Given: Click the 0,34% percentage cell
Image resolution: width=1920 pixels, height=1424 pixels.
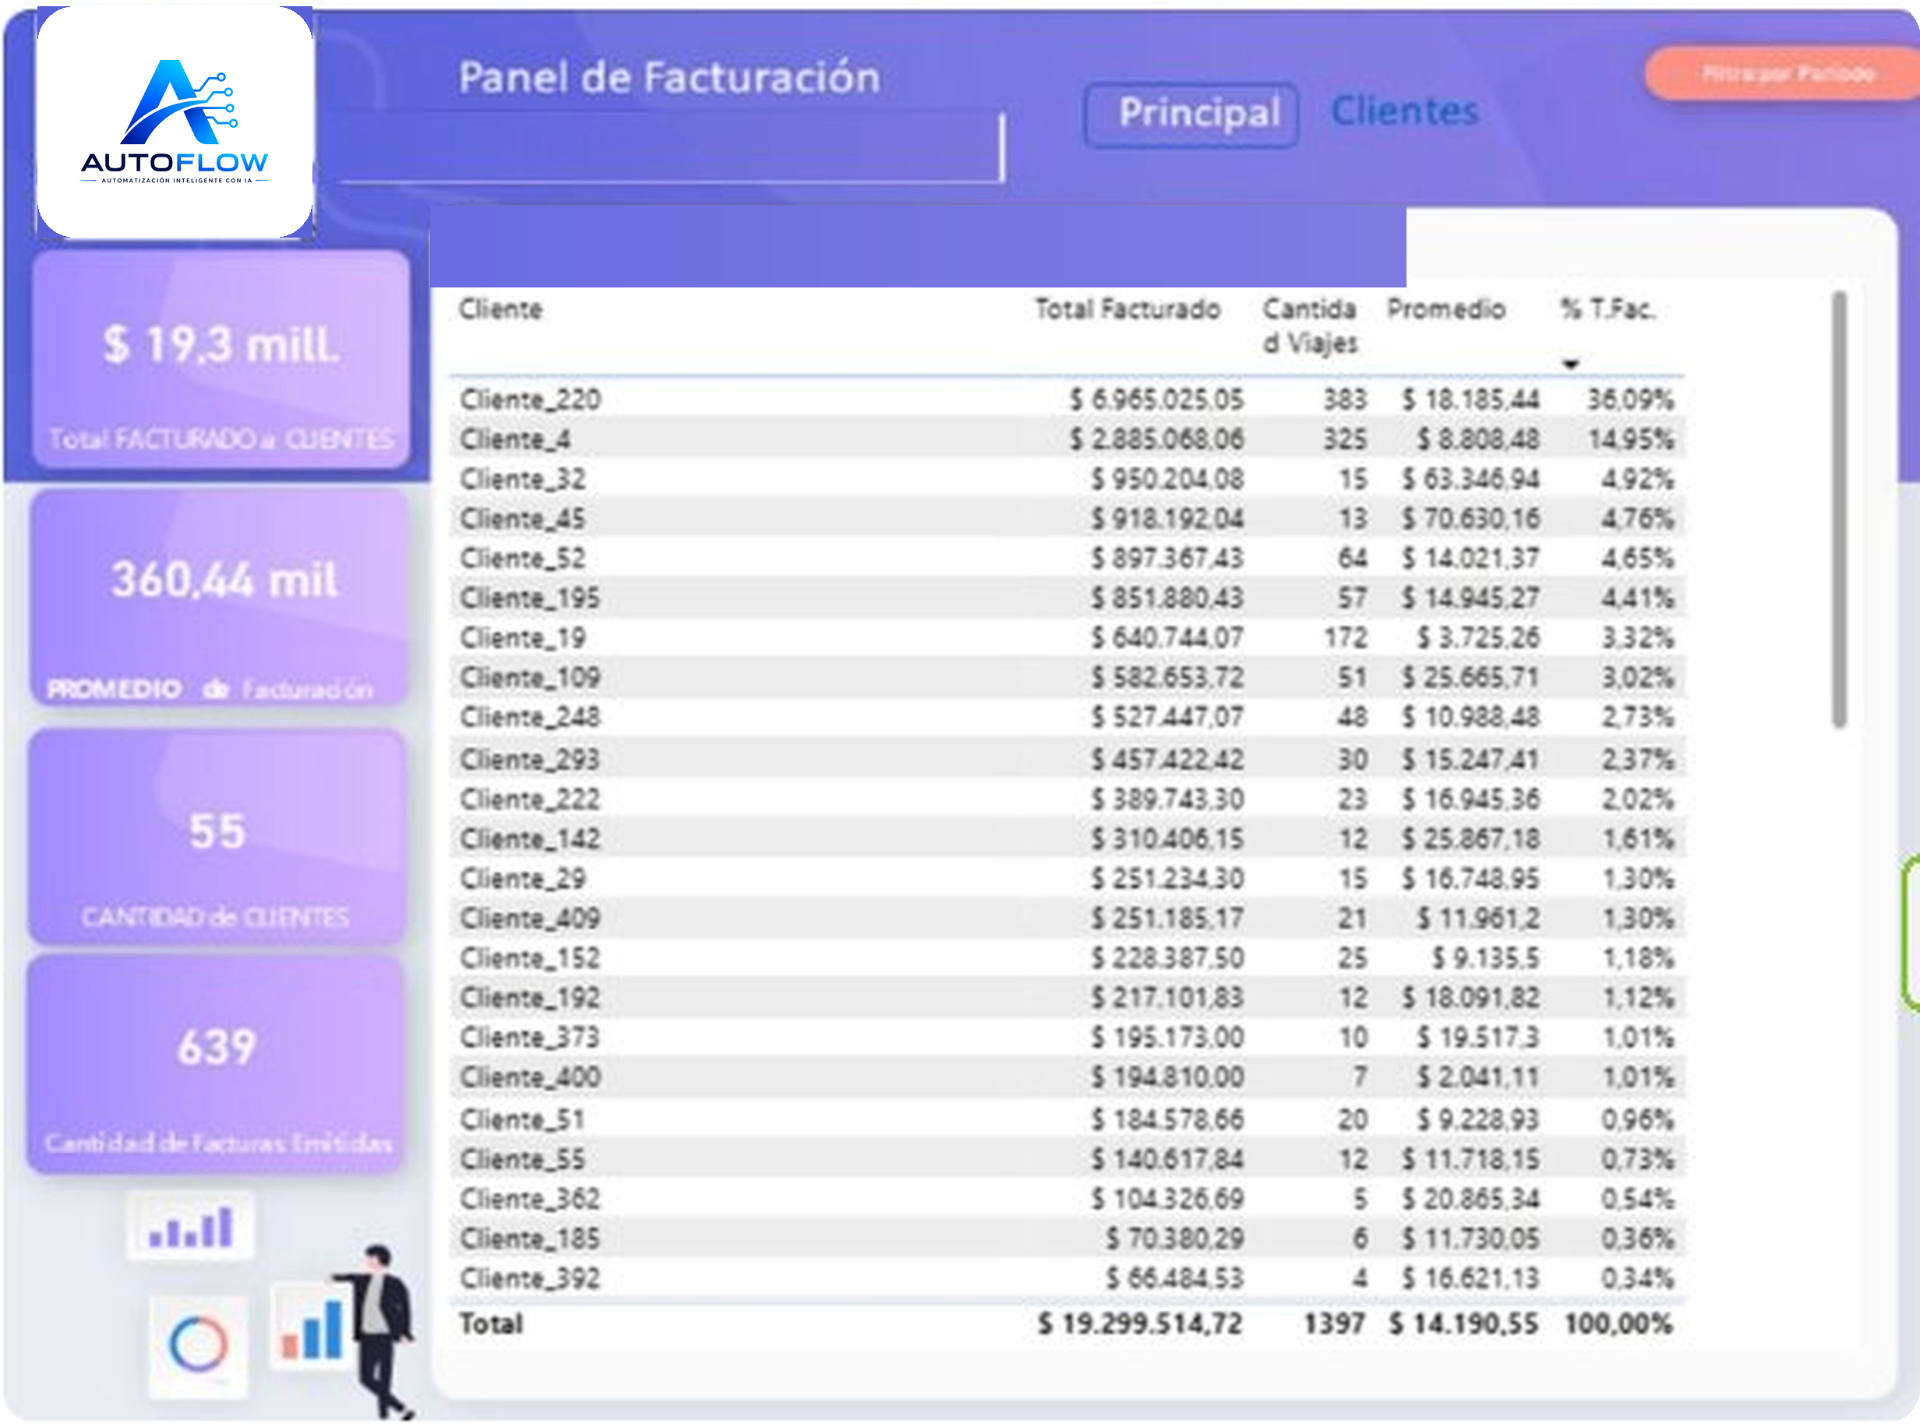Looking at the screenshot, I should click(x=1637, y=1278).
